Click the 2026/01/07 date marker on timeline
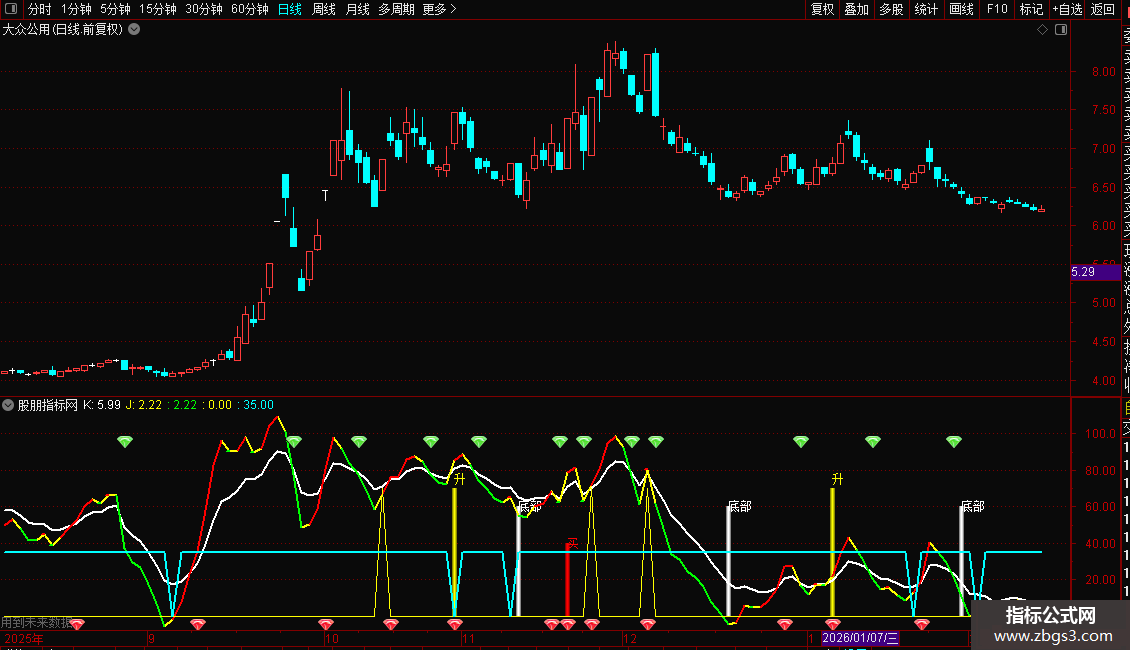The height and width of the screenshot is (650, 1130). [x=861, y=638]
